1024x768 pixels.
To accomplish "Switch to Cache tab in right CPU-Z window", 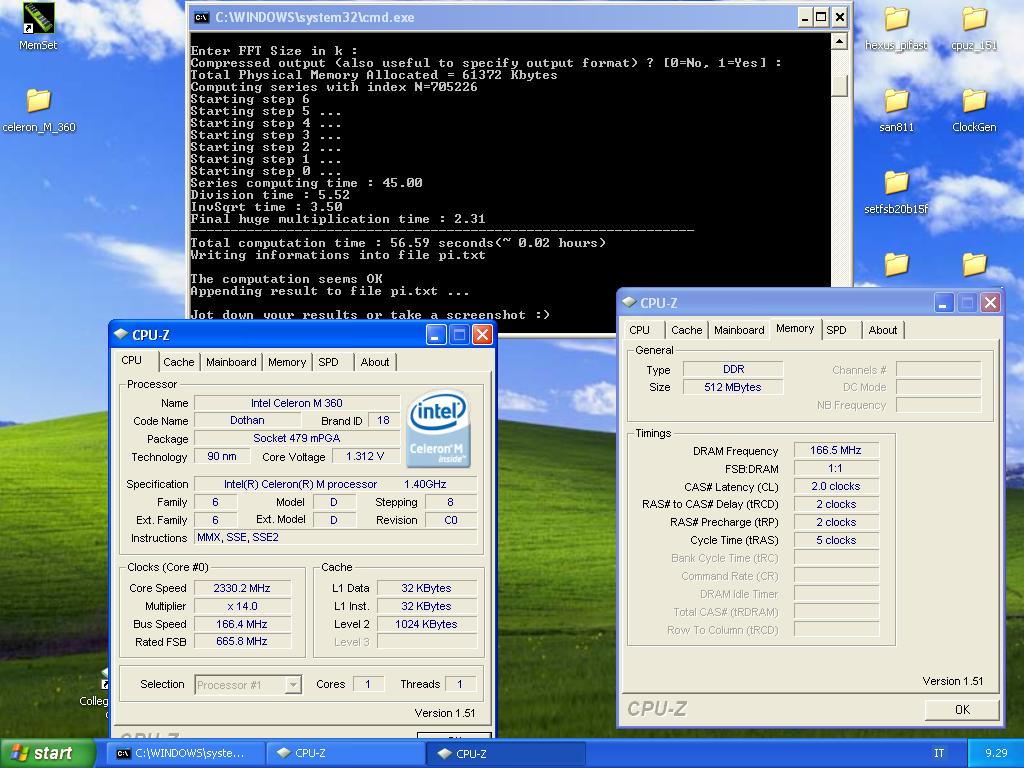I will [x=686, y=330].
